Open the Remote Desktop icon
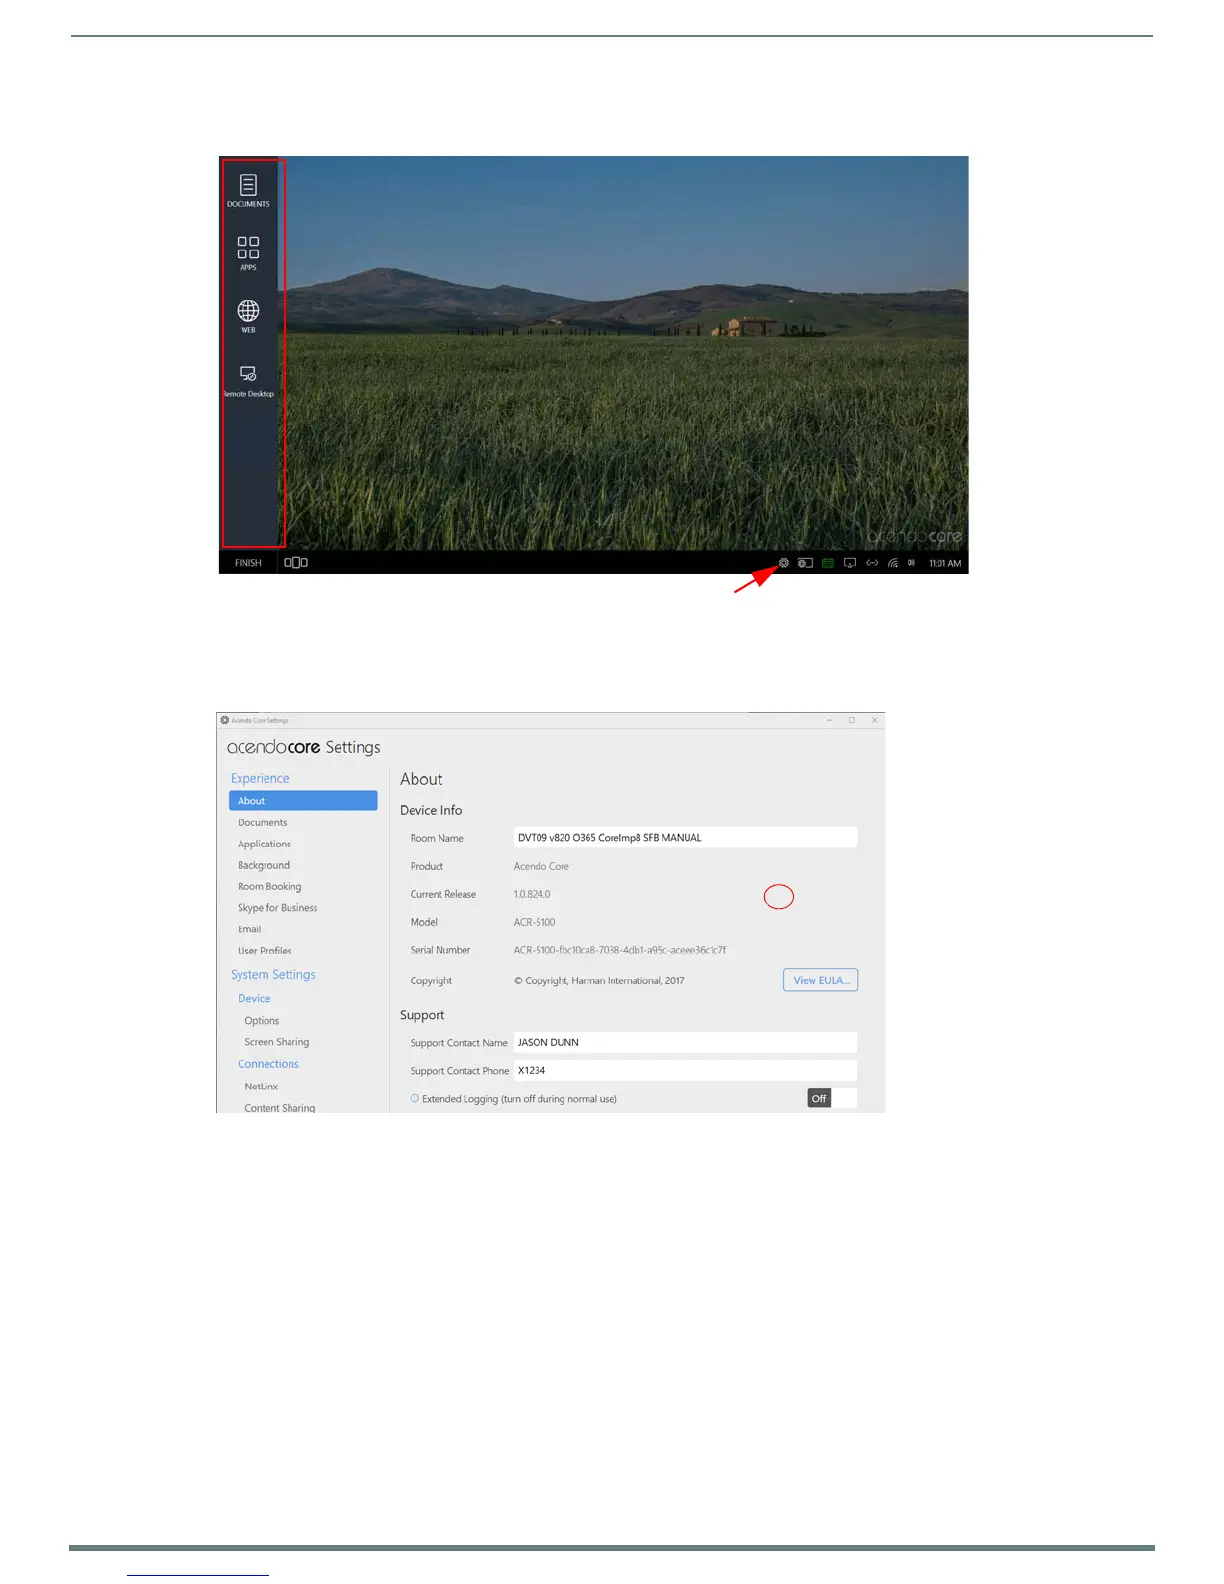The image size is (1224, 1584). 248,381
